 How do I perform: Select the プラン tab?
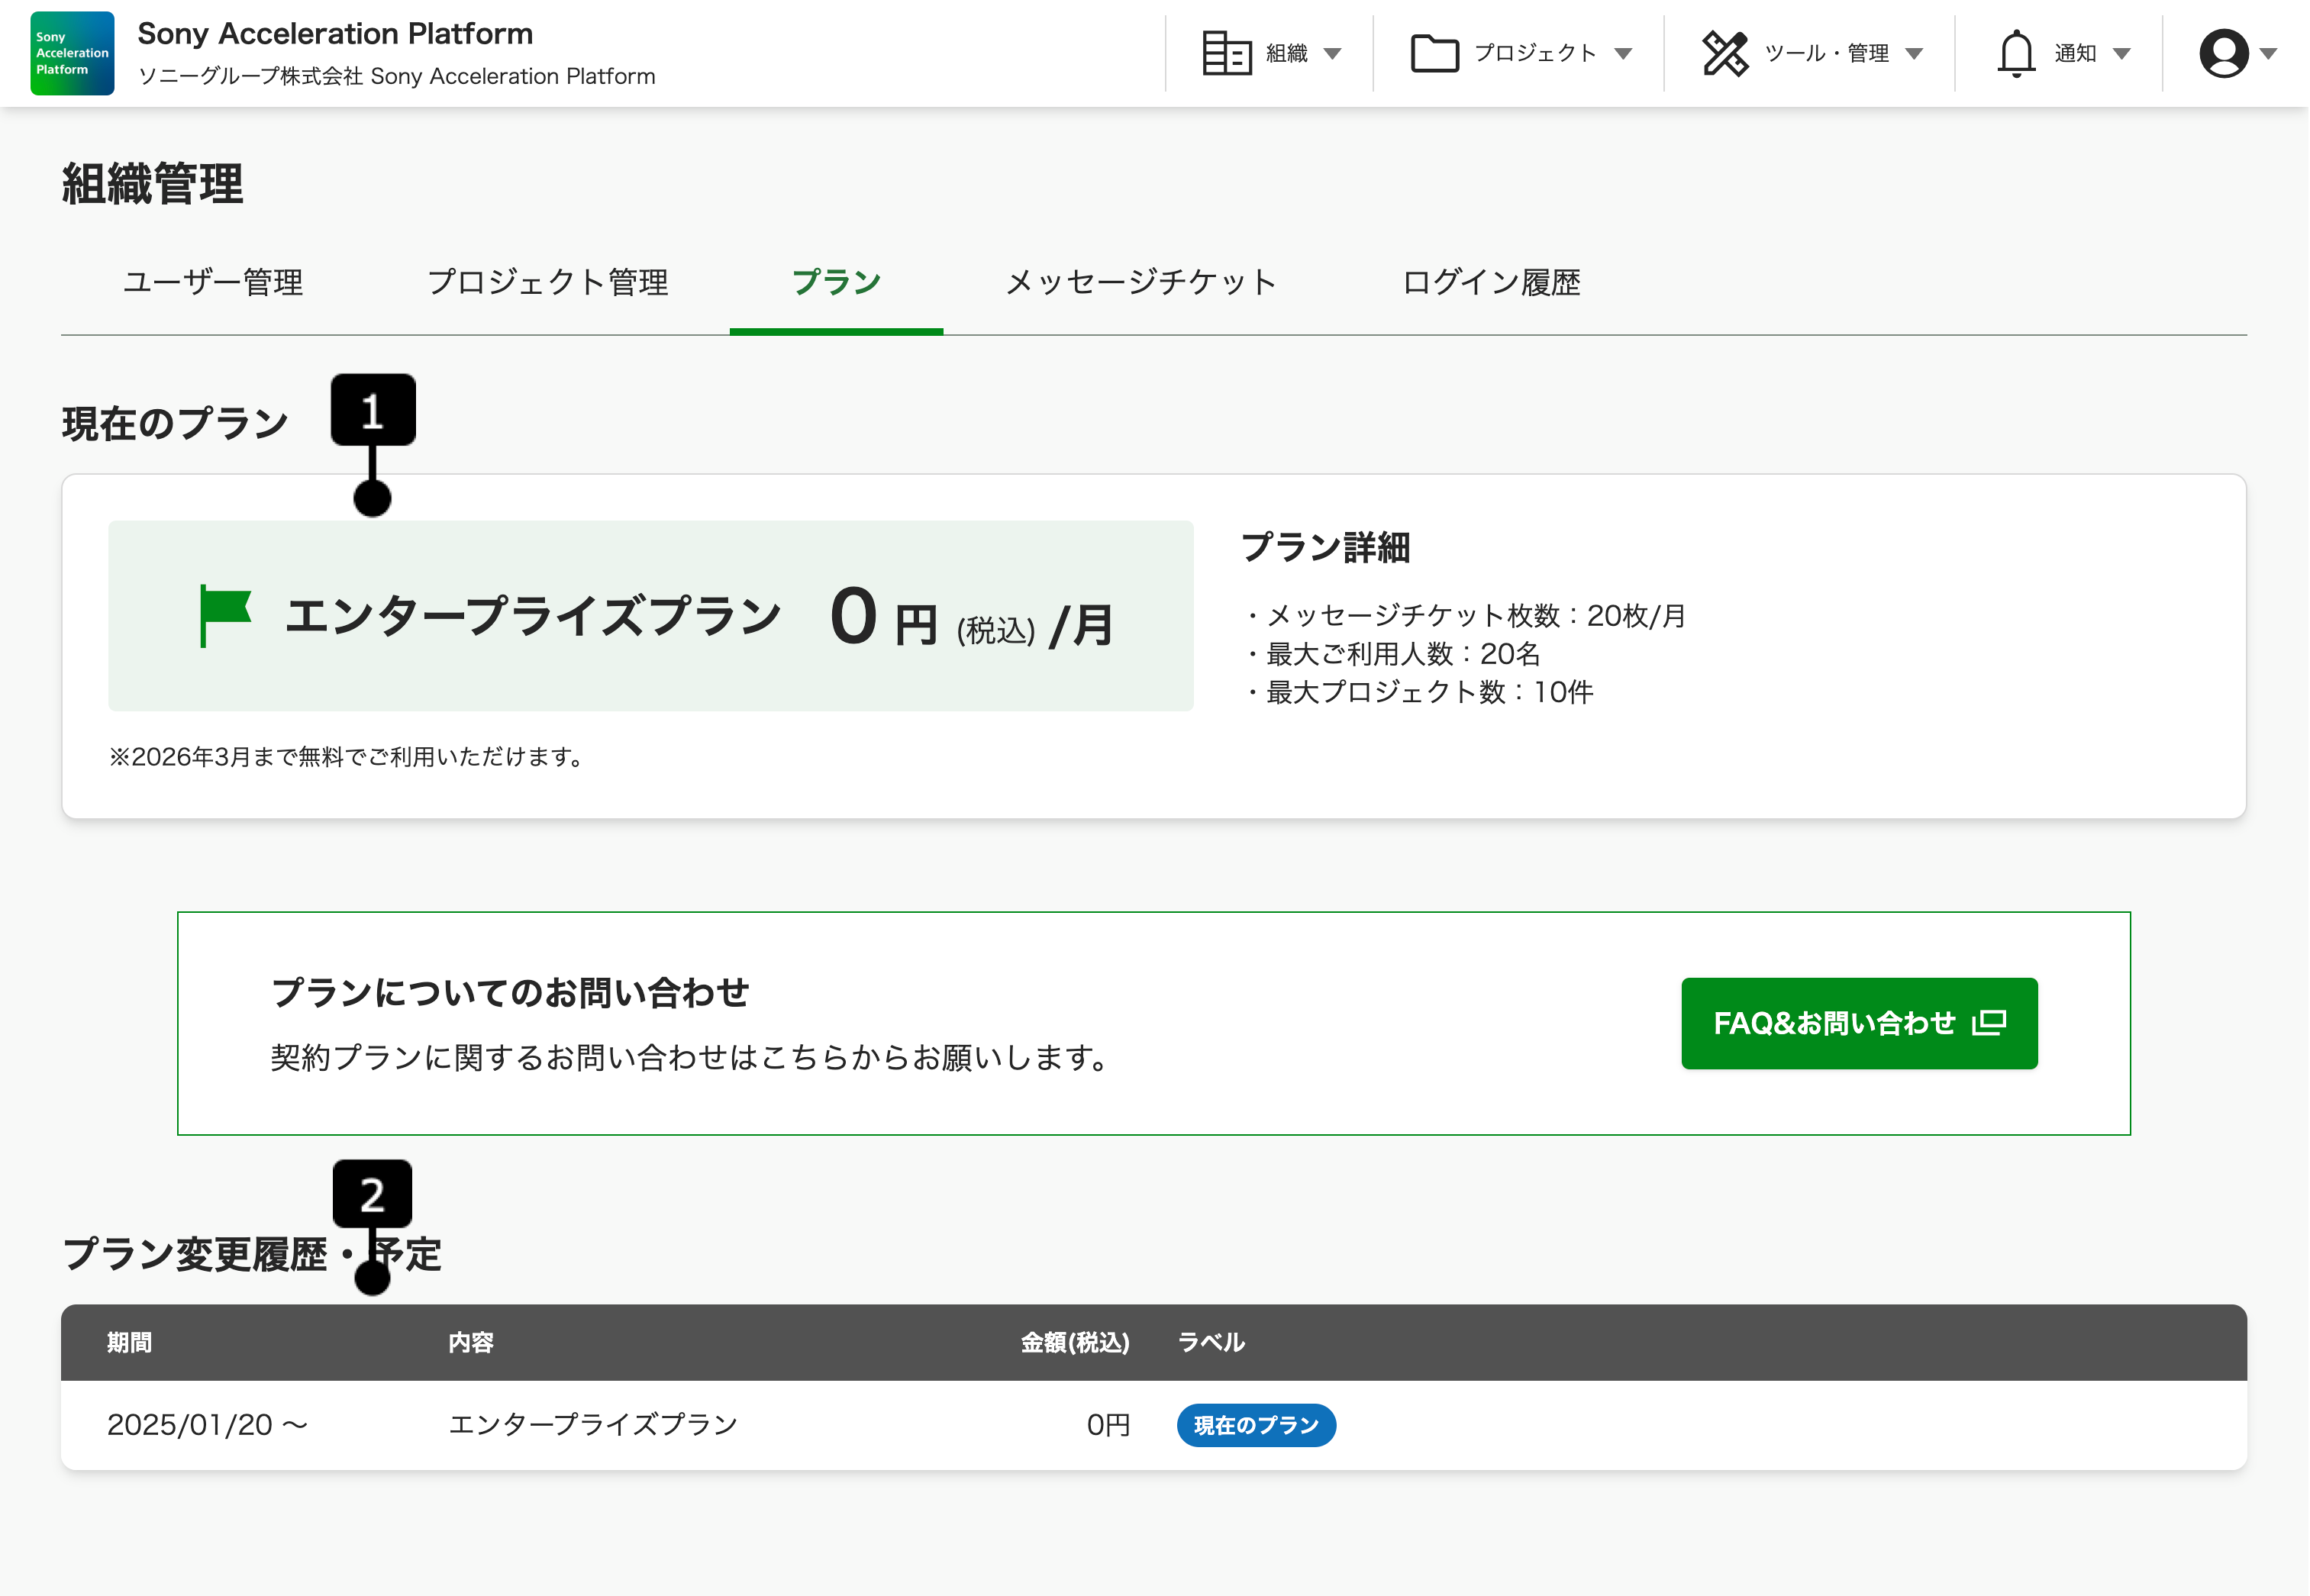[x=836, y=282]
